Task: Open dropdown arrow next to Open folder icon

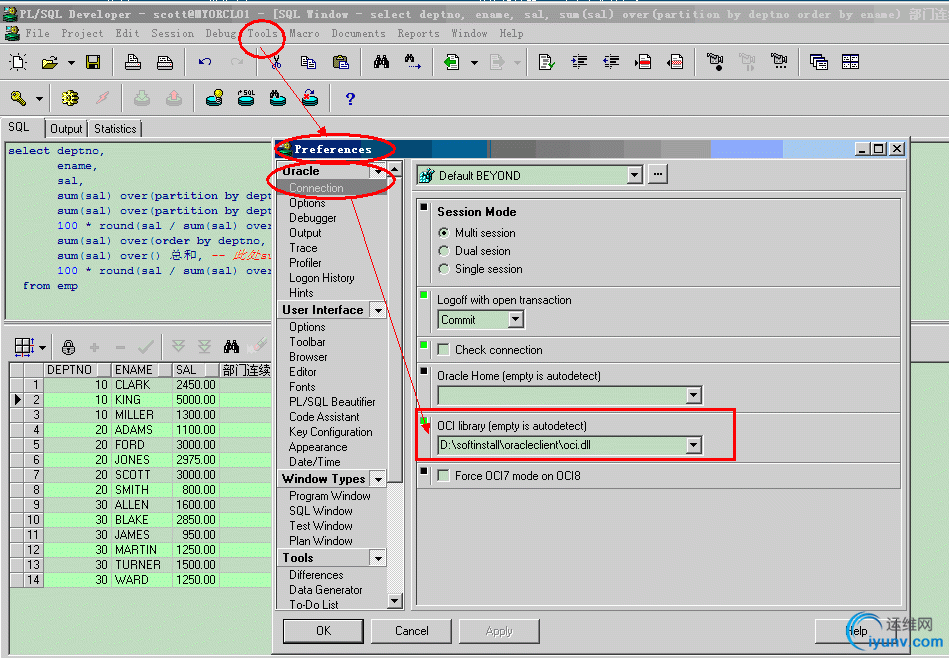Action: [71, 62]
